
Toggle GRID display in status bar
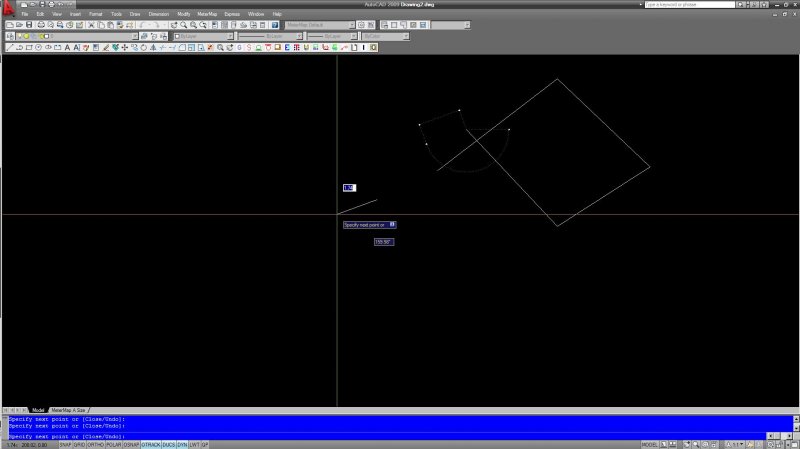click(79, 445)
